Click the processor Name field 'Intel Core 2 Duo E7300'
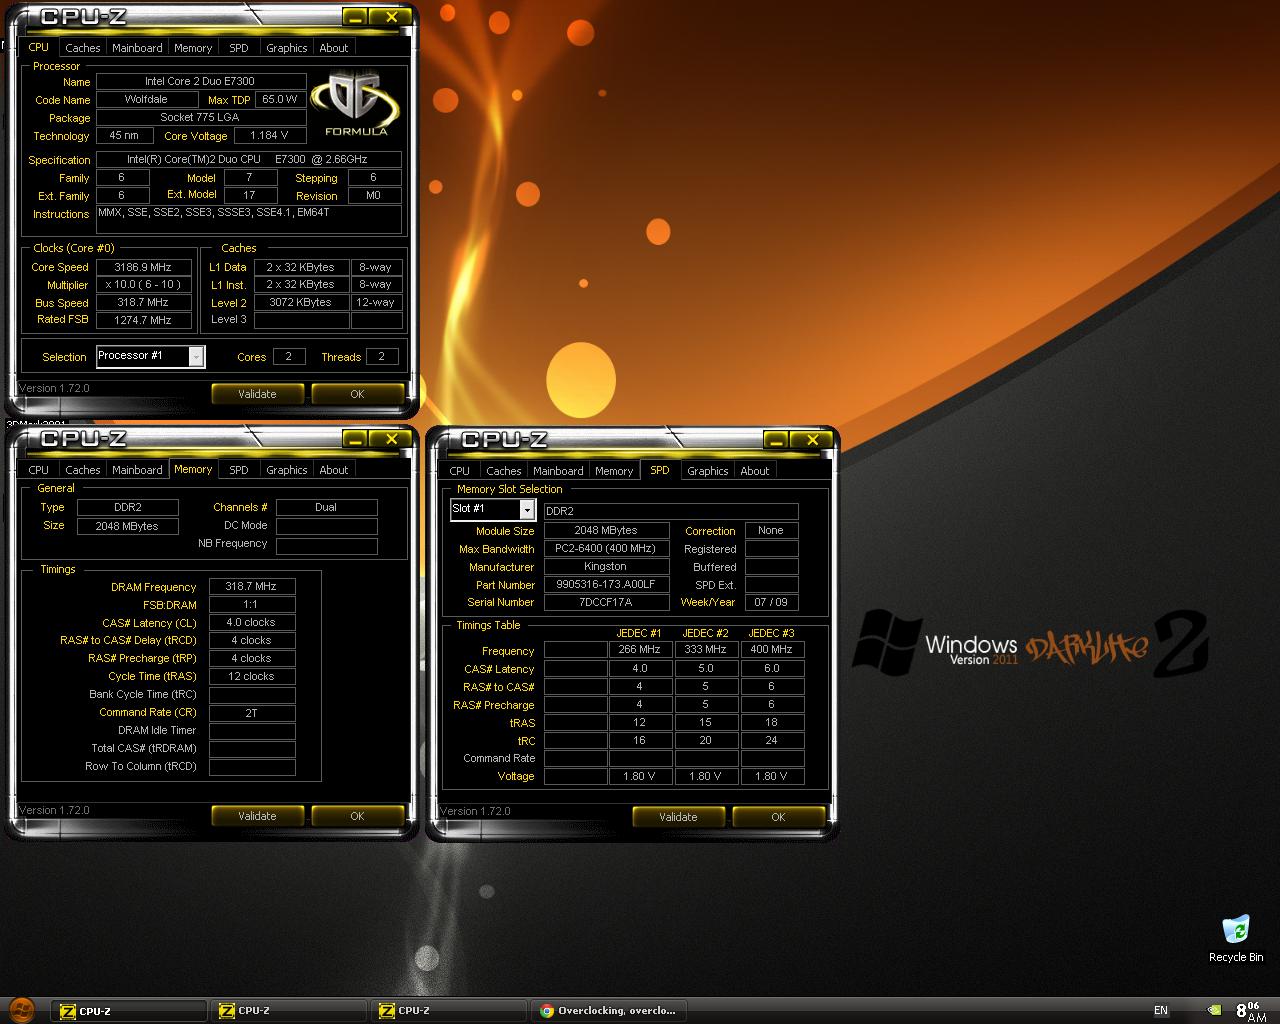This screenshot has width=1280, height=1024. [201, 82]
